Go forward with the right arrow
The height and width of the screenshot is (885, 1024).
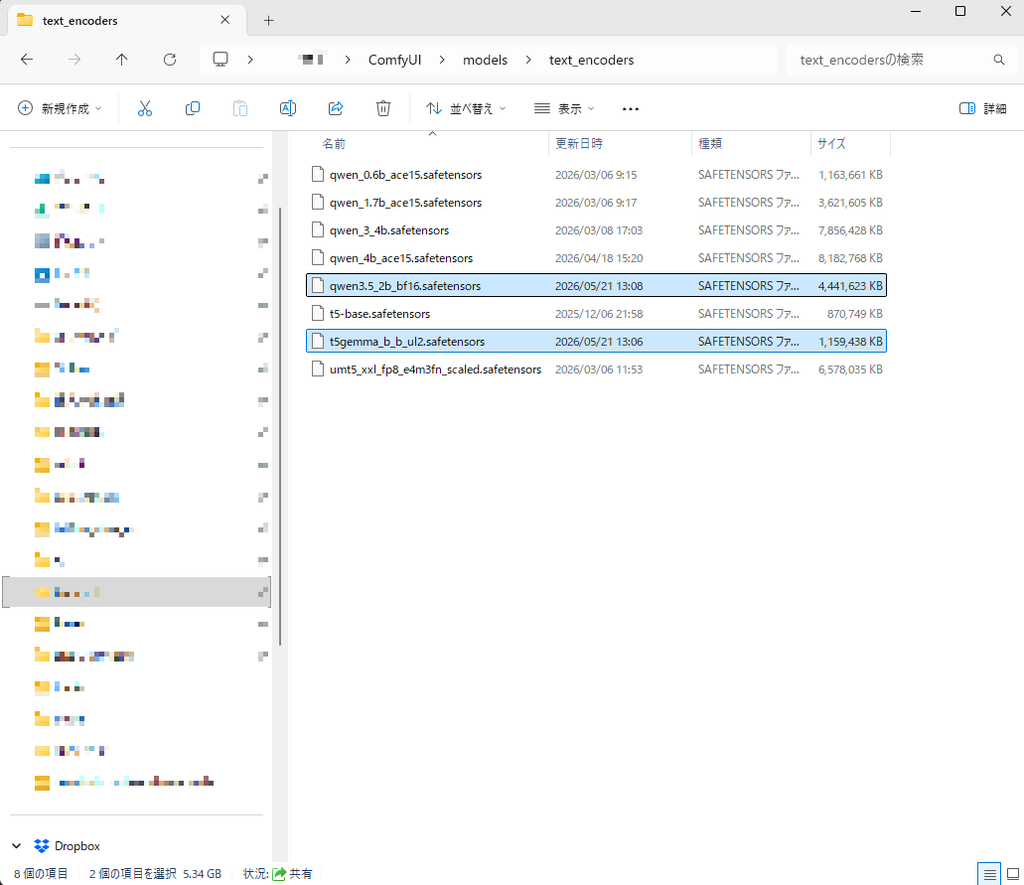pos(74,59)
